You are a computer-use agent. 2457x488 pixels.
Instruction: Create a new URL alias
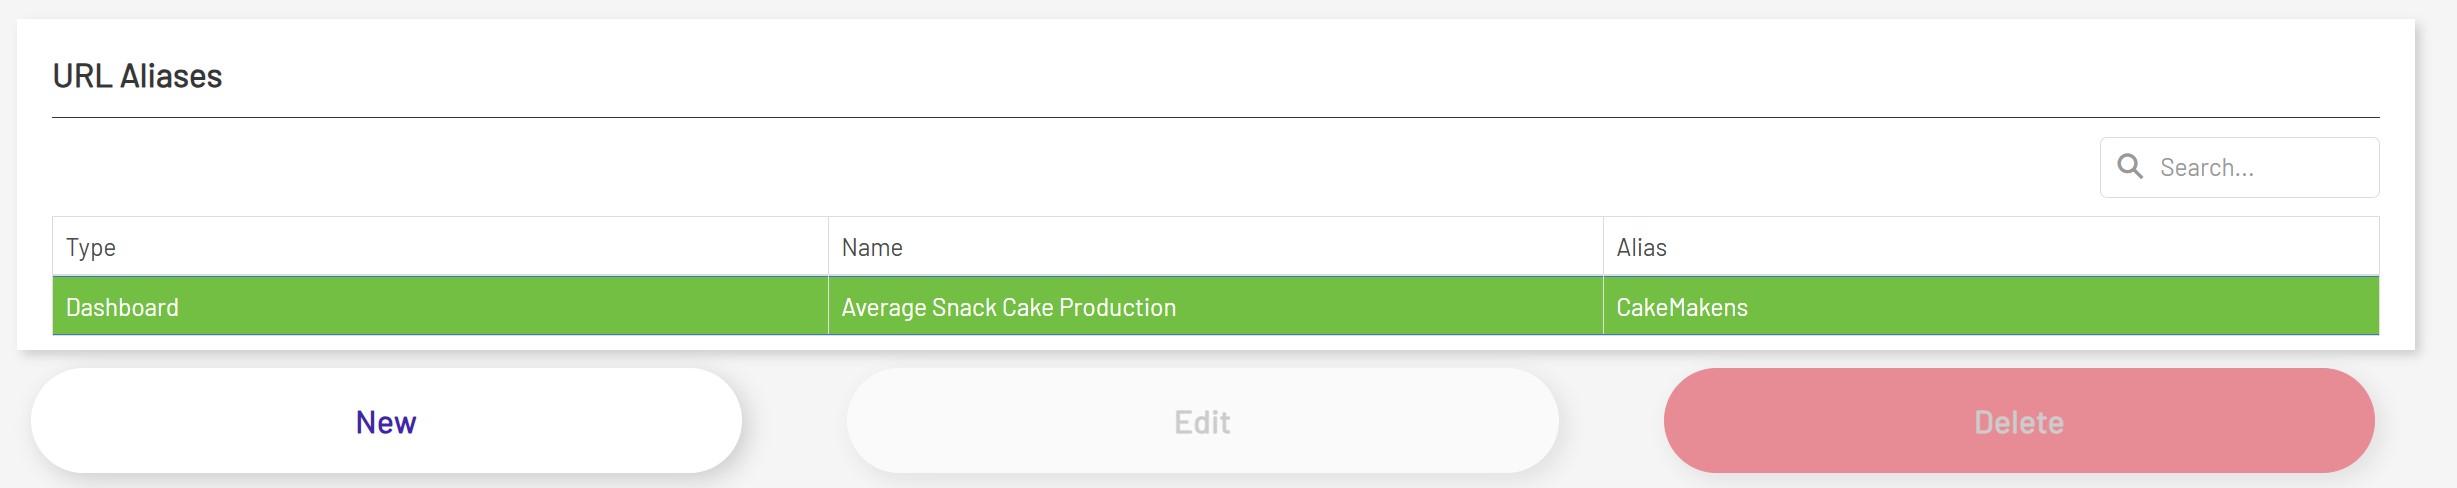click(386, 421)
